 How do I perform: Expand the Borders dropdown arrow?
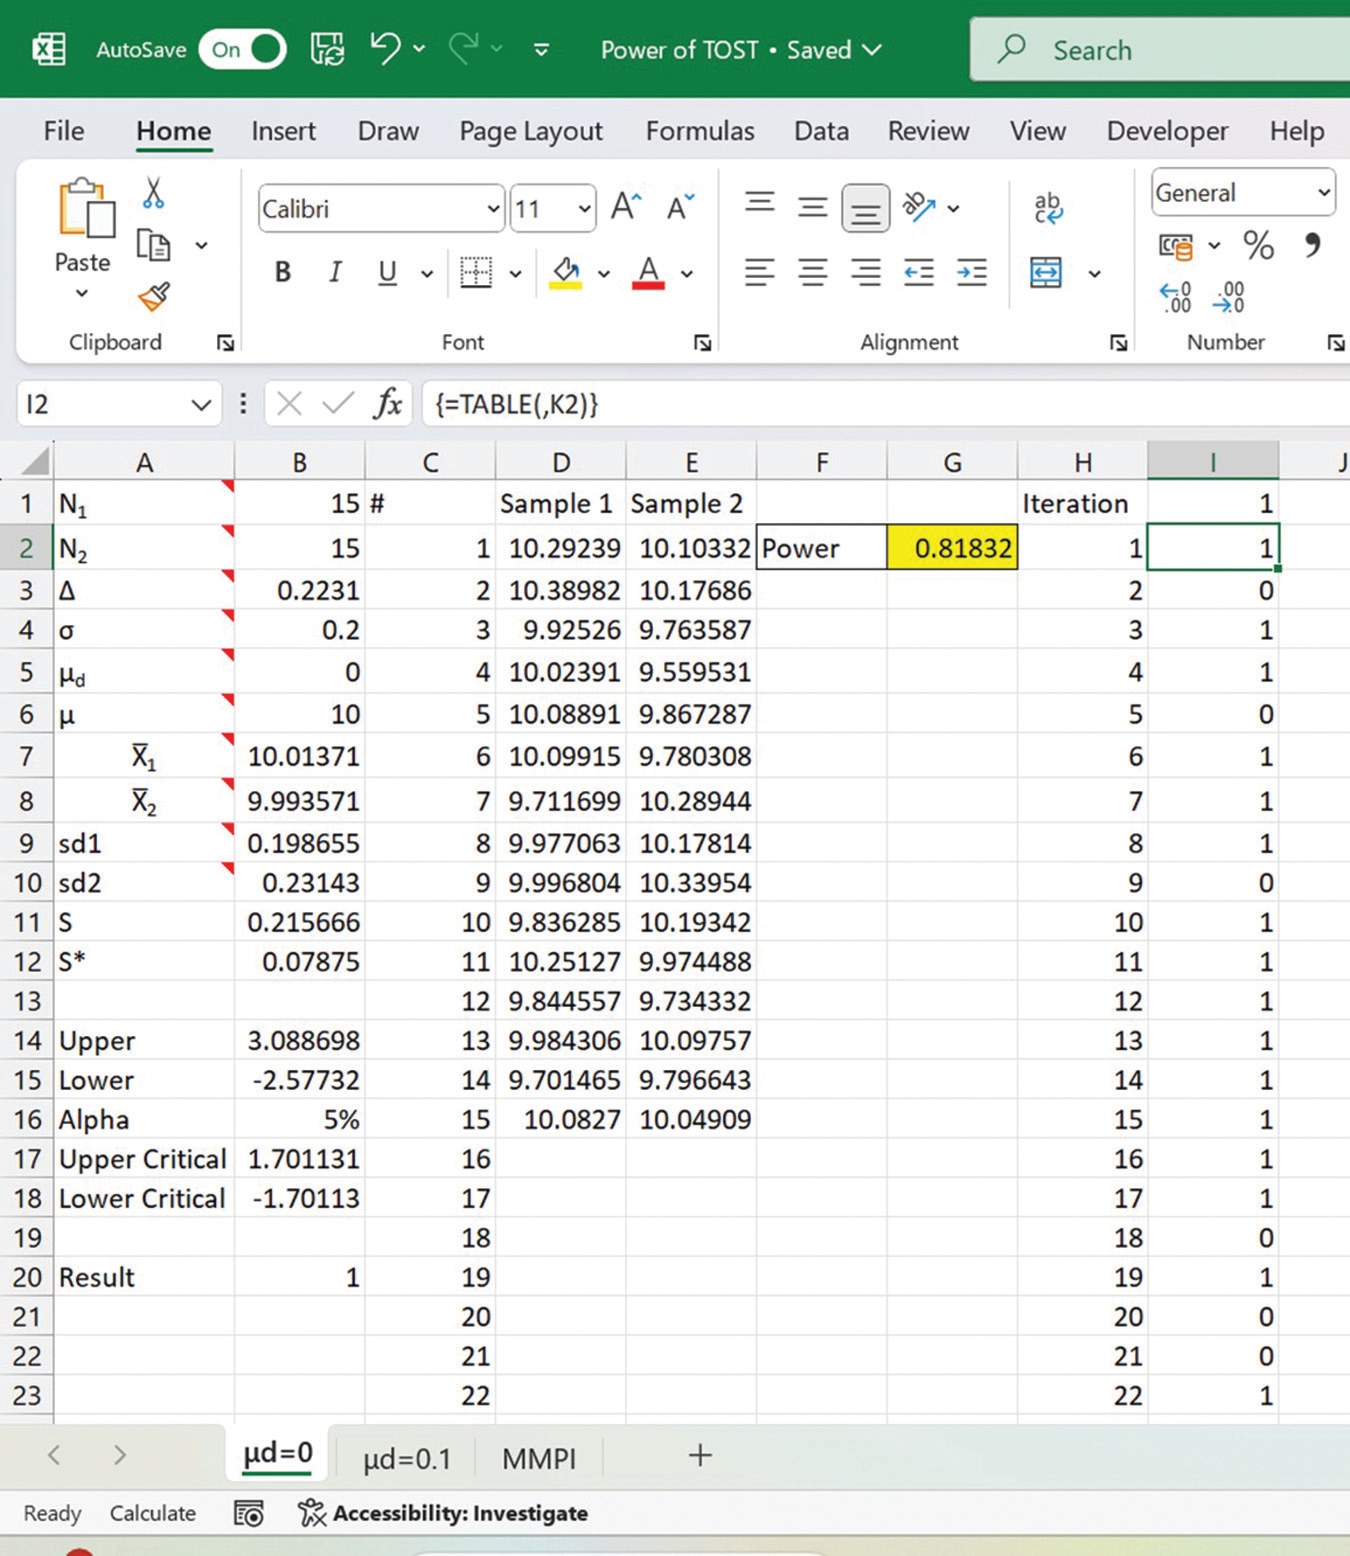[516, 272]
